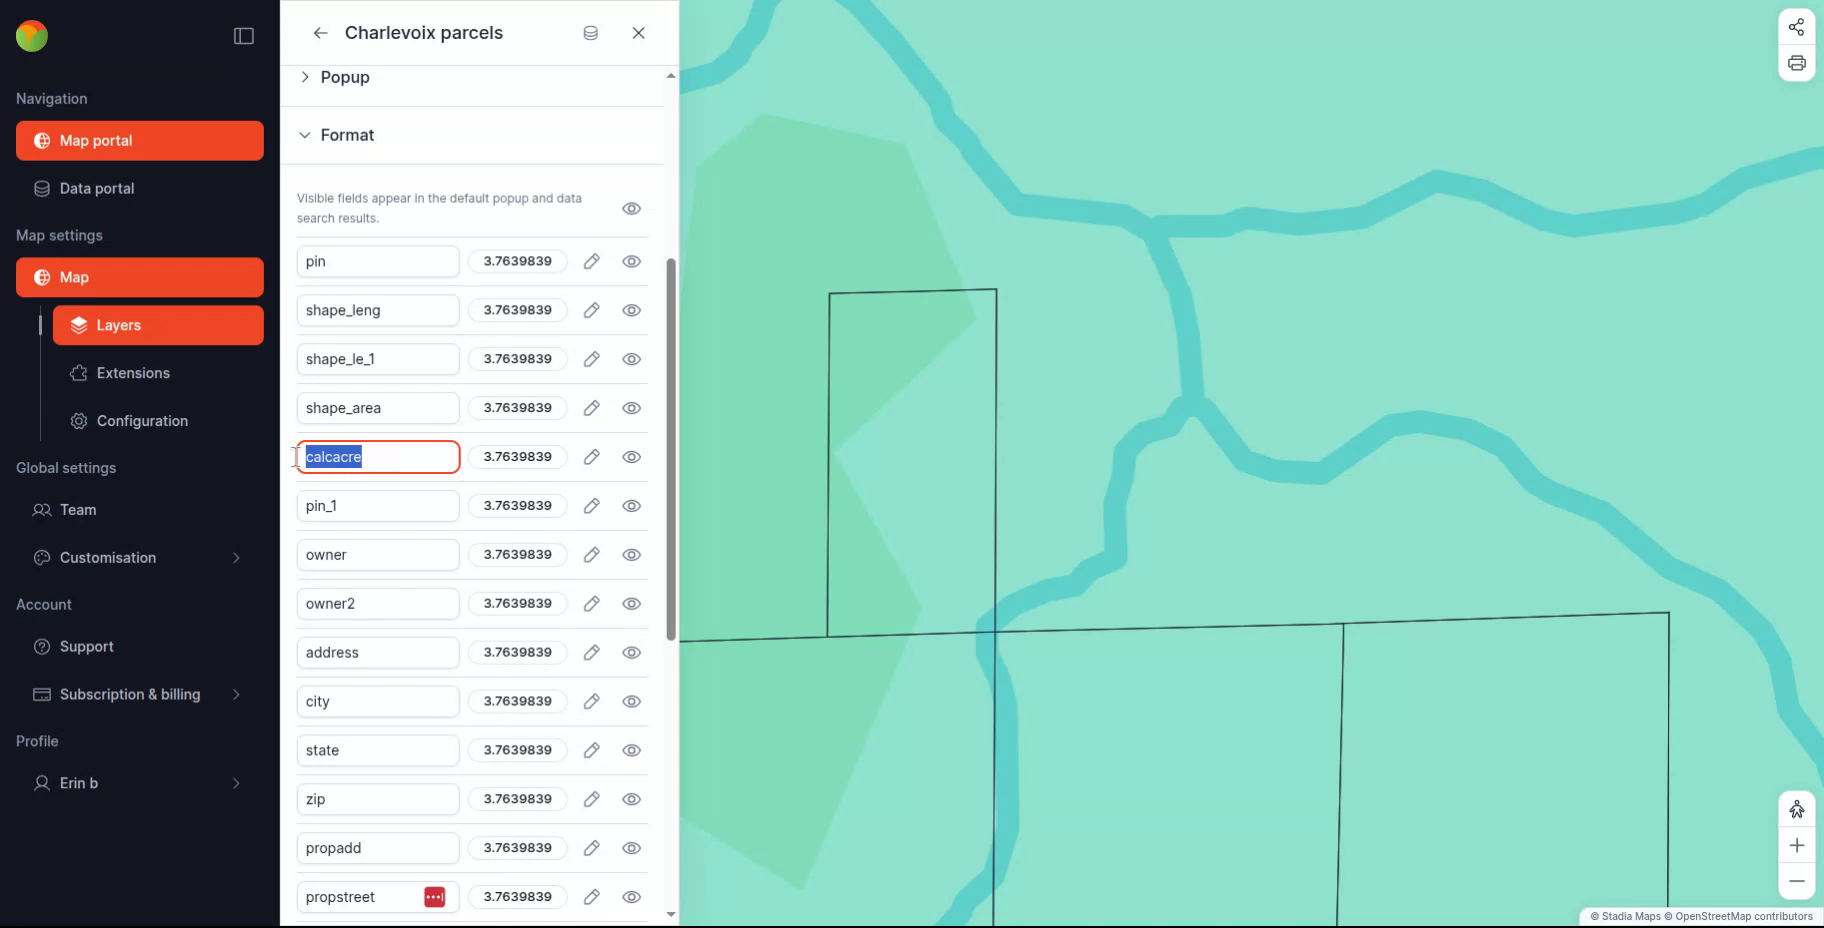Click the back arrow in the panel header
The height and width of the screenshot is (928, 1824).
coord(320,32)
